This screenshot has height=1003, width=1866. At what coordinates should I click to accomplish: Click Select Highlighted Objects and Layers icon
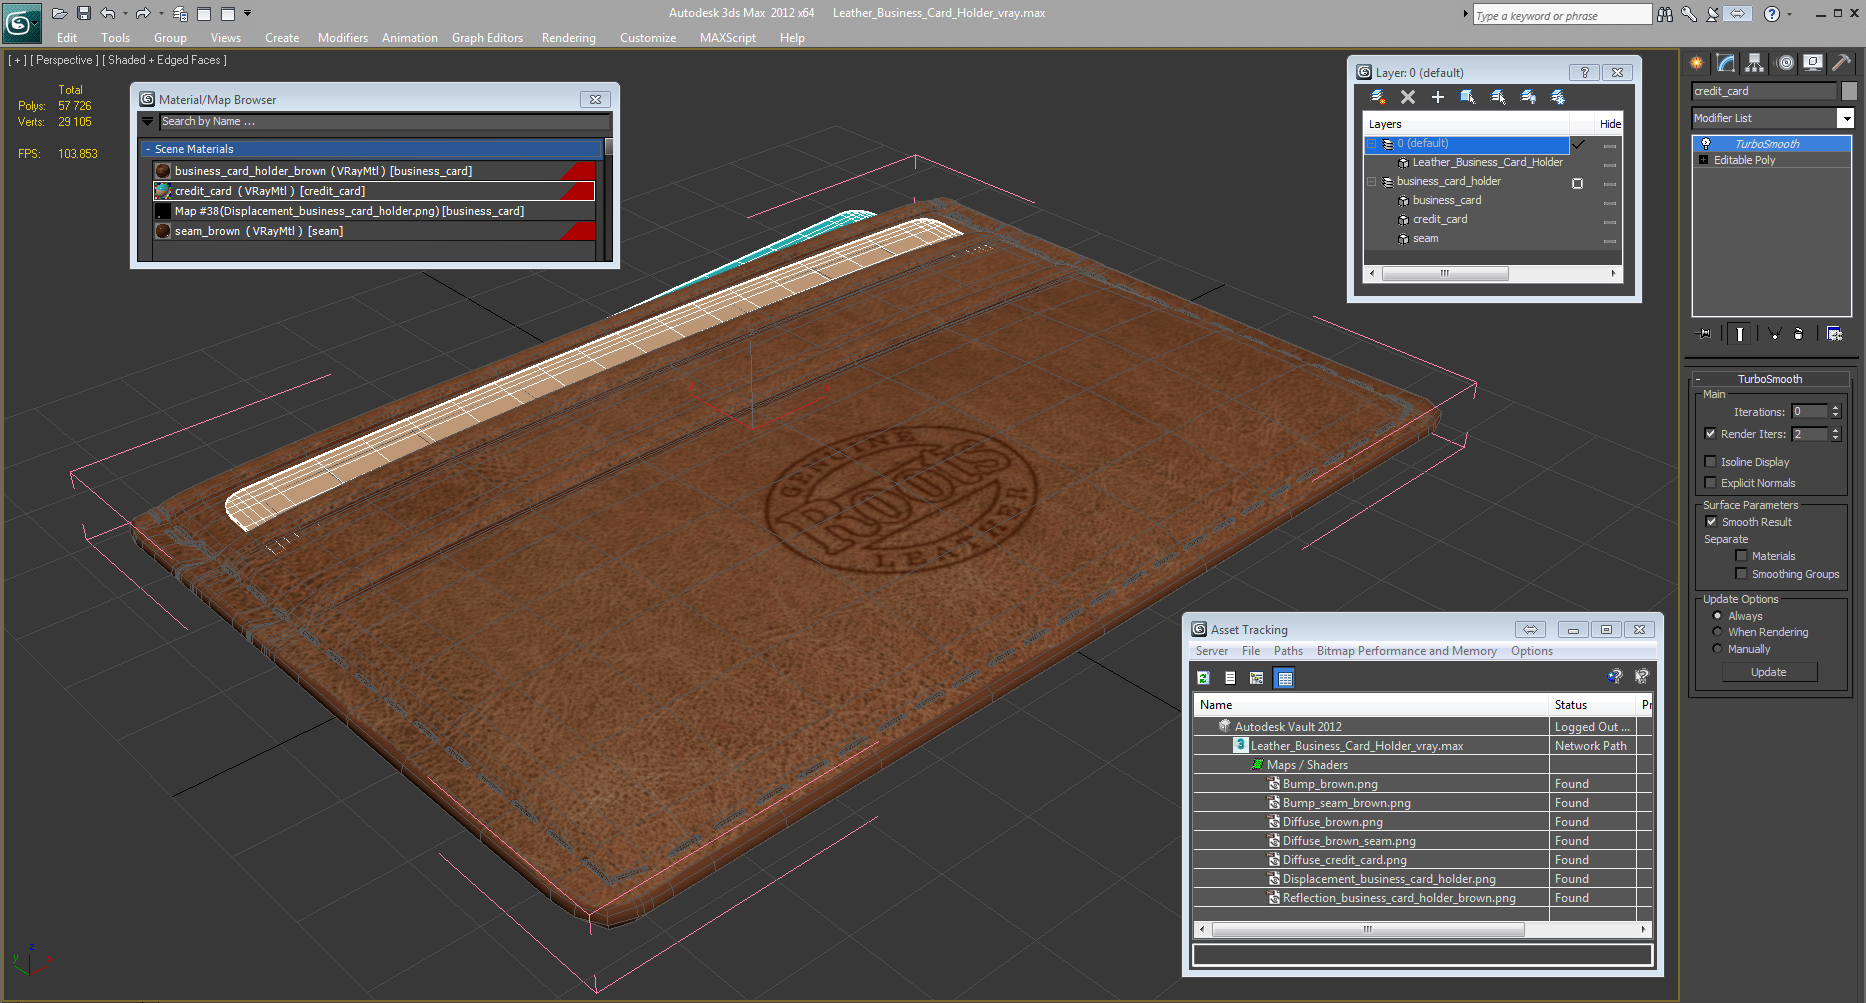[x=1468, y=97]
